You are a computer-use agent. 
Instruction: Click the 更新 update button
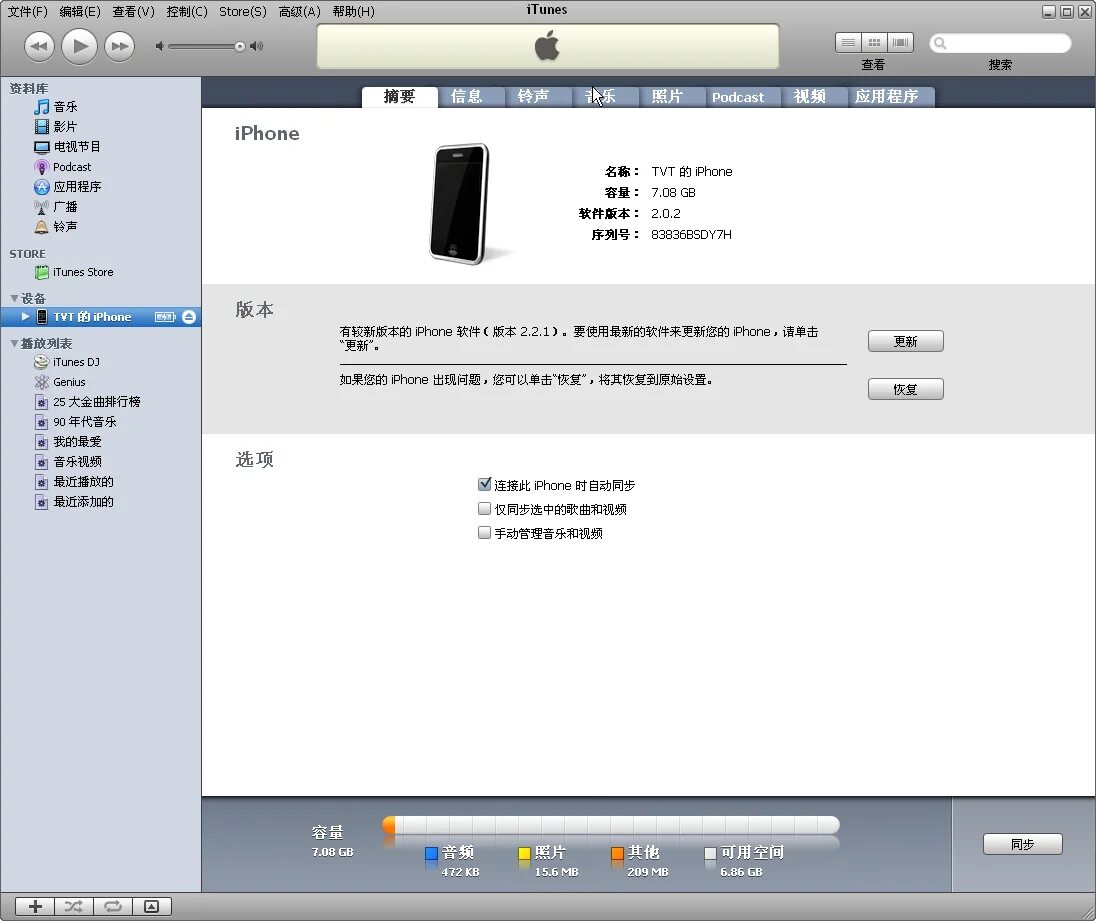pos(905,341)
